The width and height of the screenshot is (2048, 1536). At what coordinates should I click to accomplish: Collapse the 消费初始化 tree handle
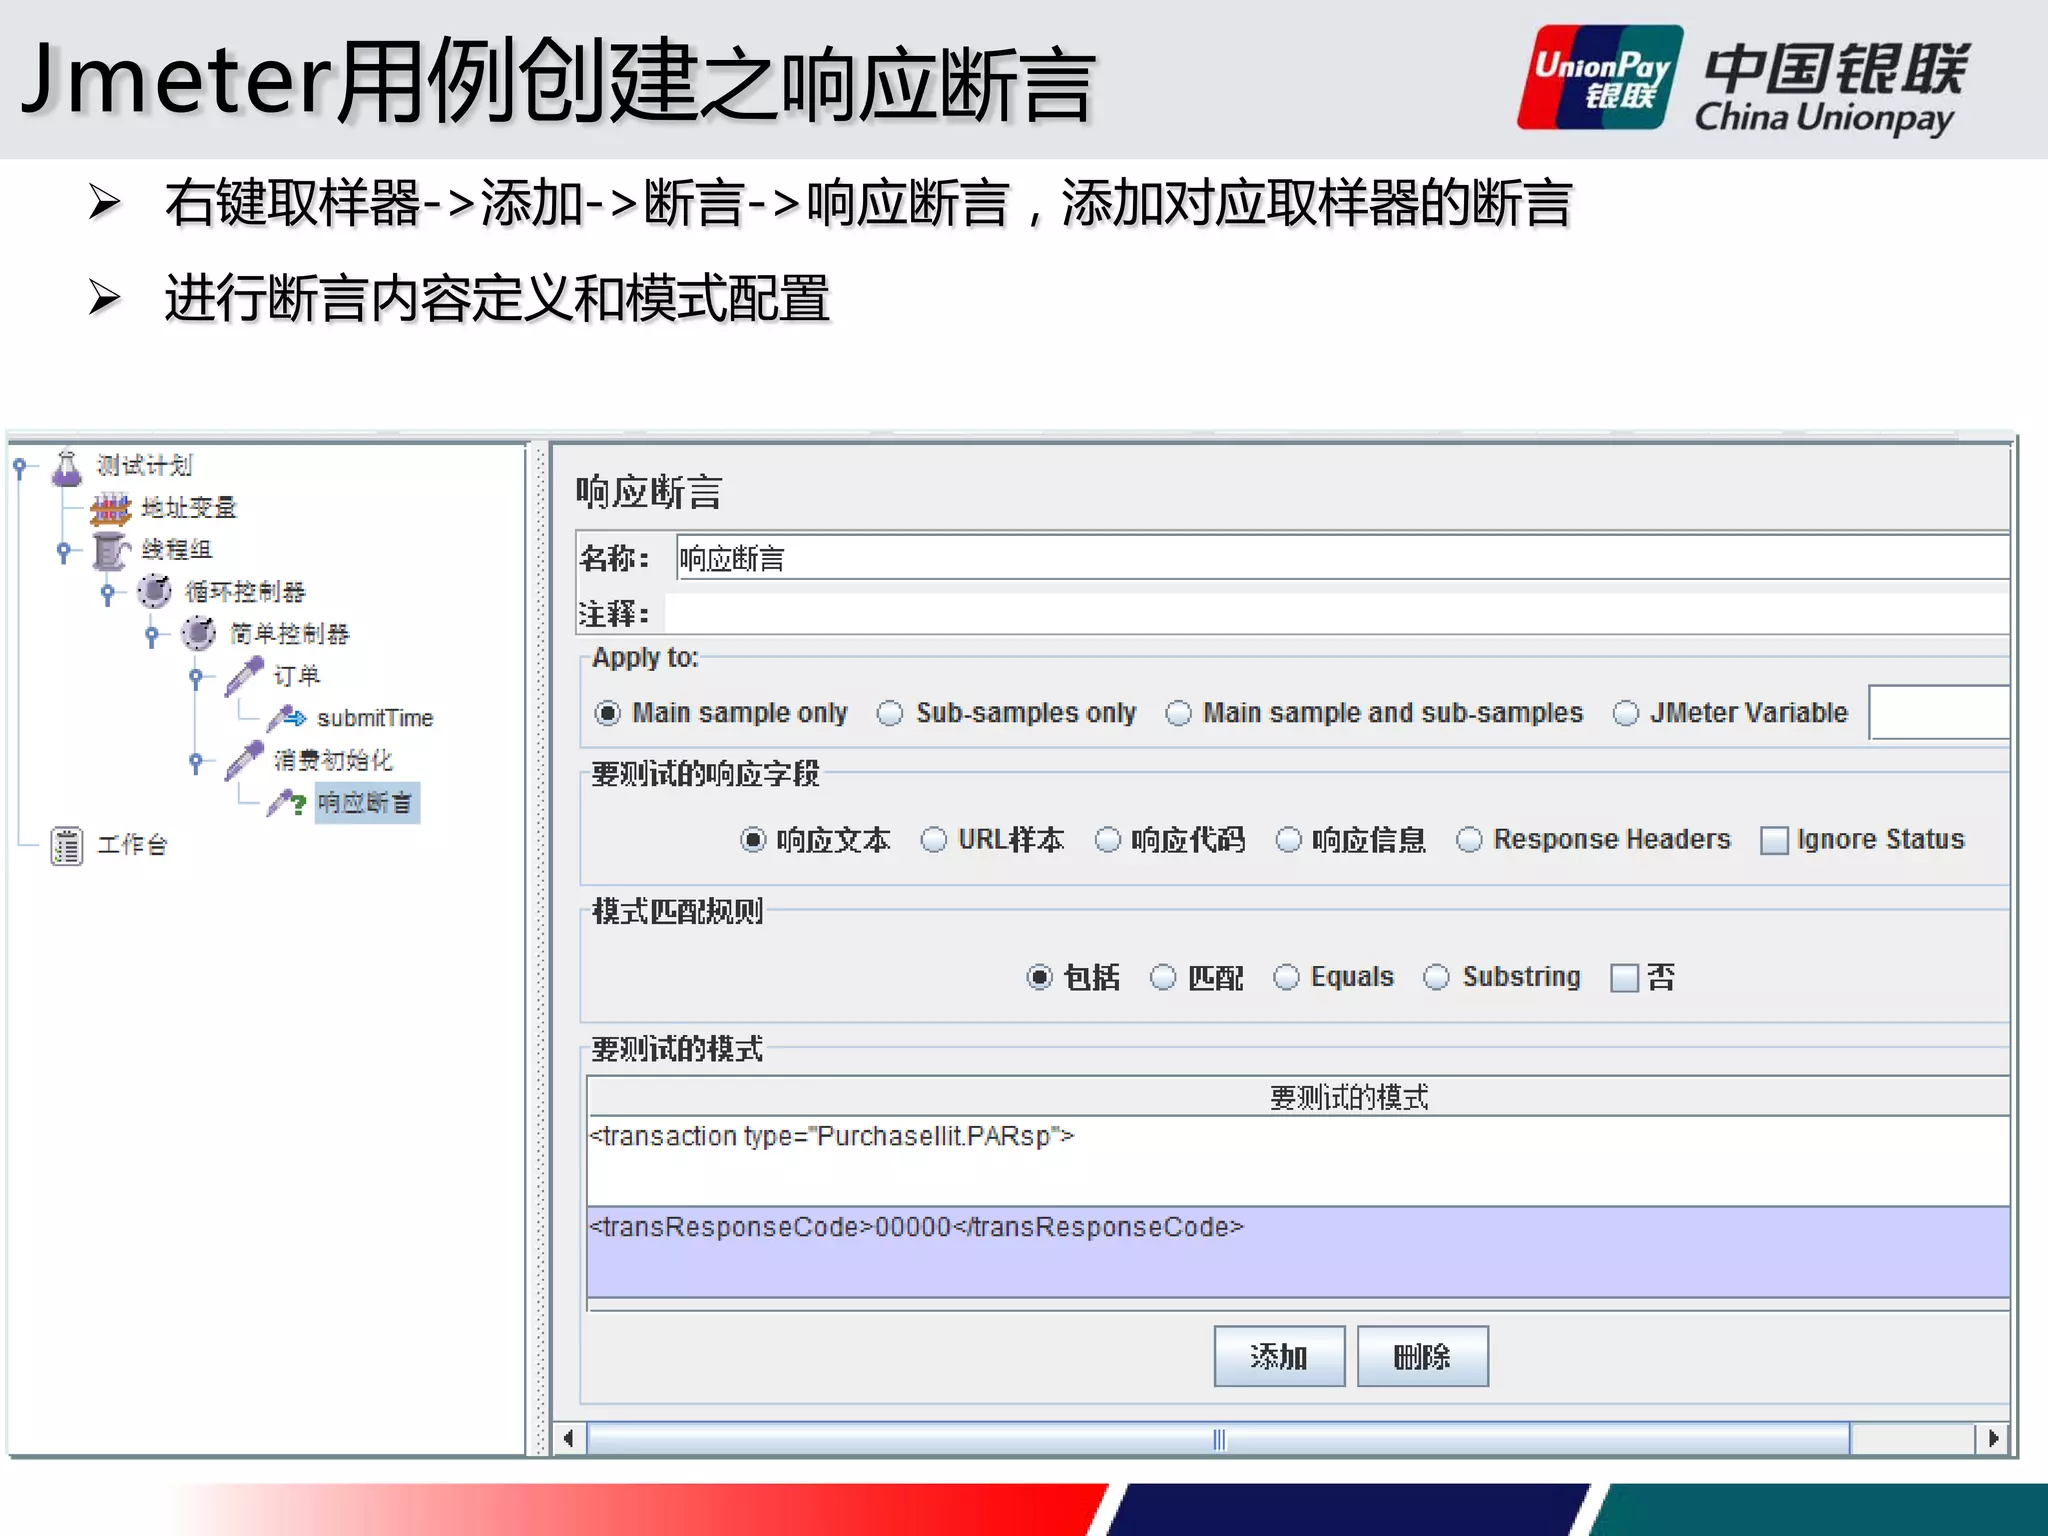click(x=196, y=761)
